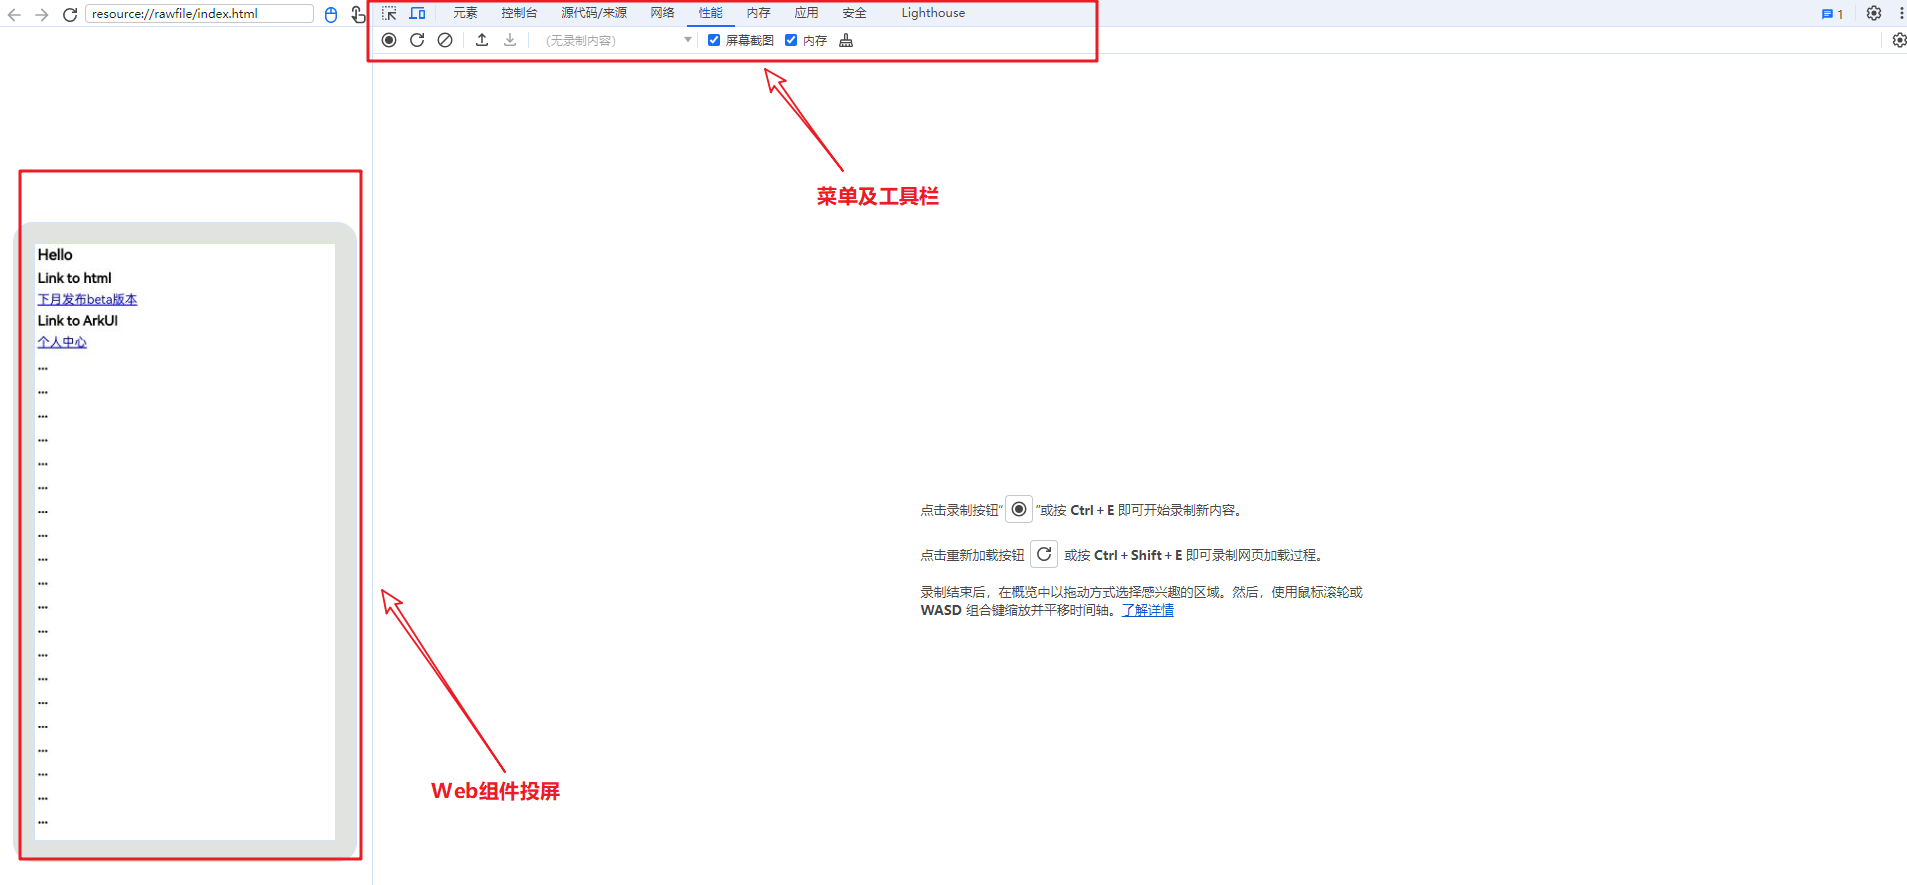Uncheck the 屏幕截图 checkbox
Screen dimensions: 1907x885
click(x=714, y=40)
